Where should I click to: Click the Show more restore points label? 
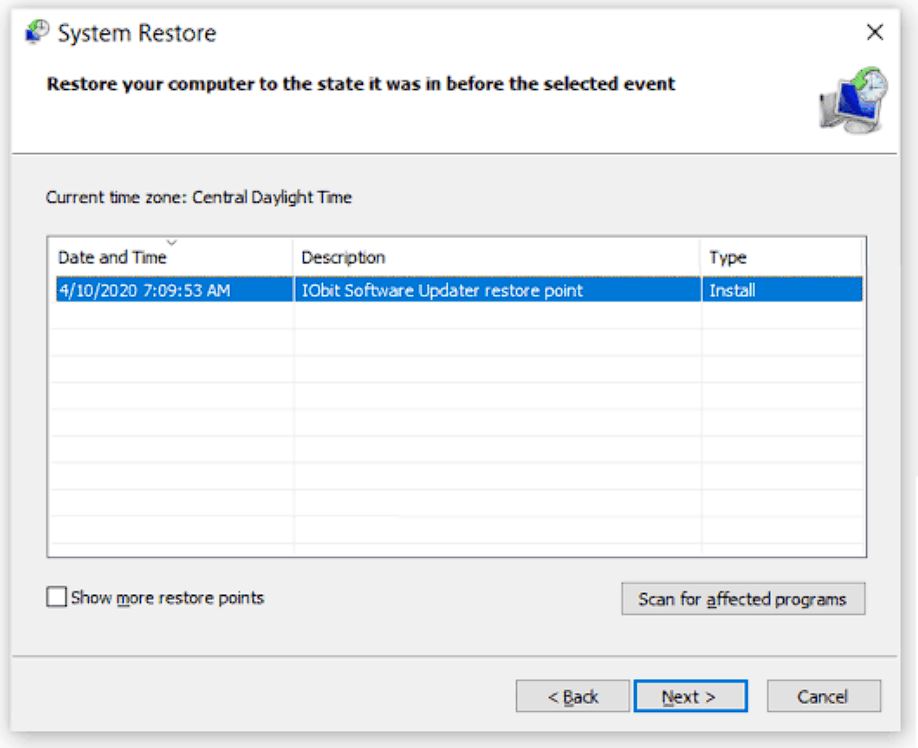[167, 598]
